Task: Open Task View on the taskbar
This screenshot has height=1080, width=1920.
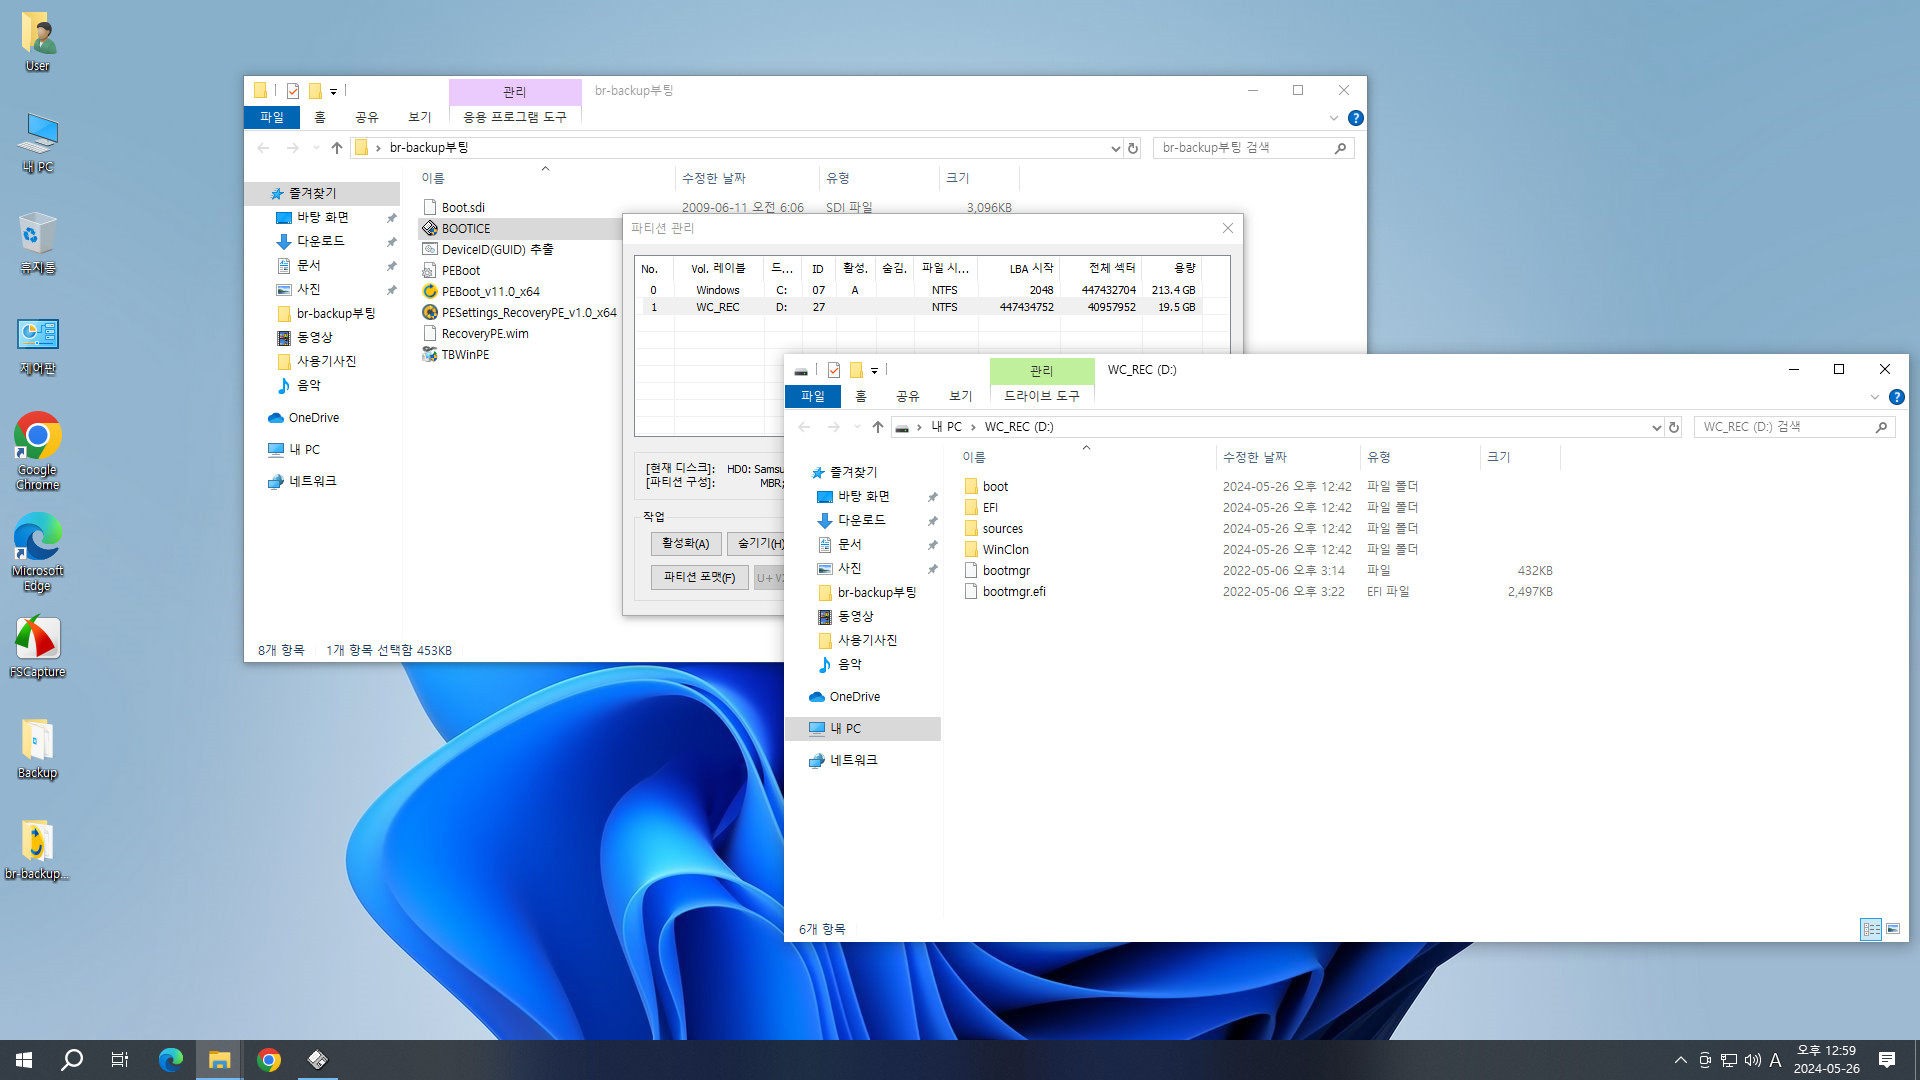Action: tap(120, 1060)
